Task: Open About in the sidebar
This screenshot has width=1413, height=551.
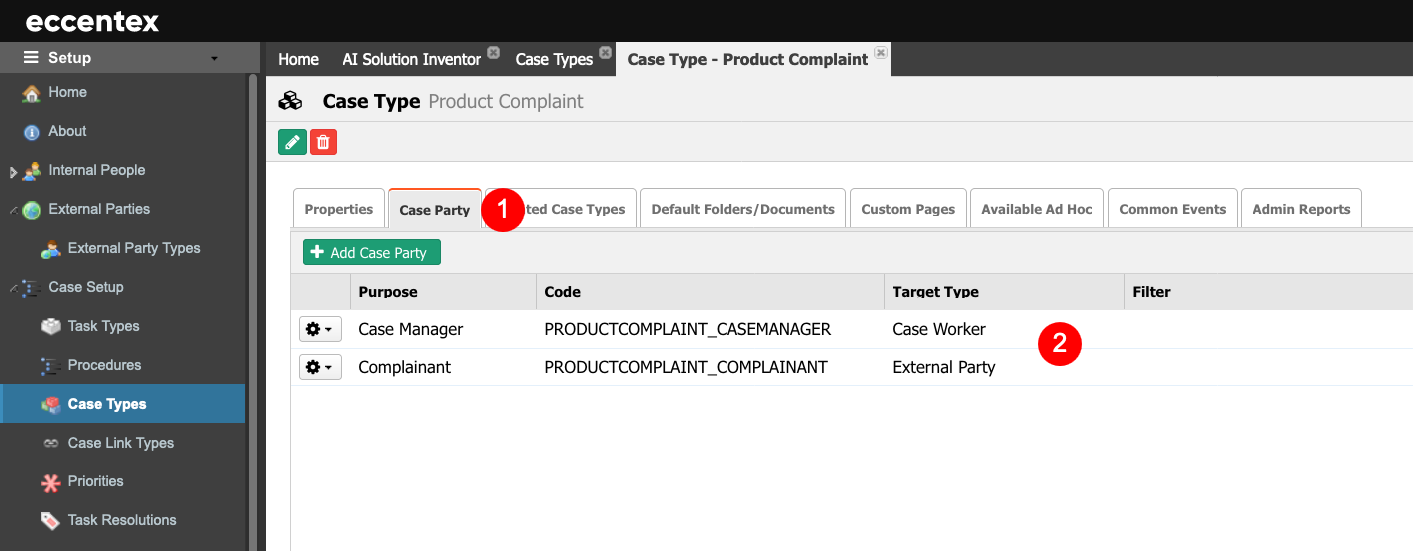Action: pos(67,131)
